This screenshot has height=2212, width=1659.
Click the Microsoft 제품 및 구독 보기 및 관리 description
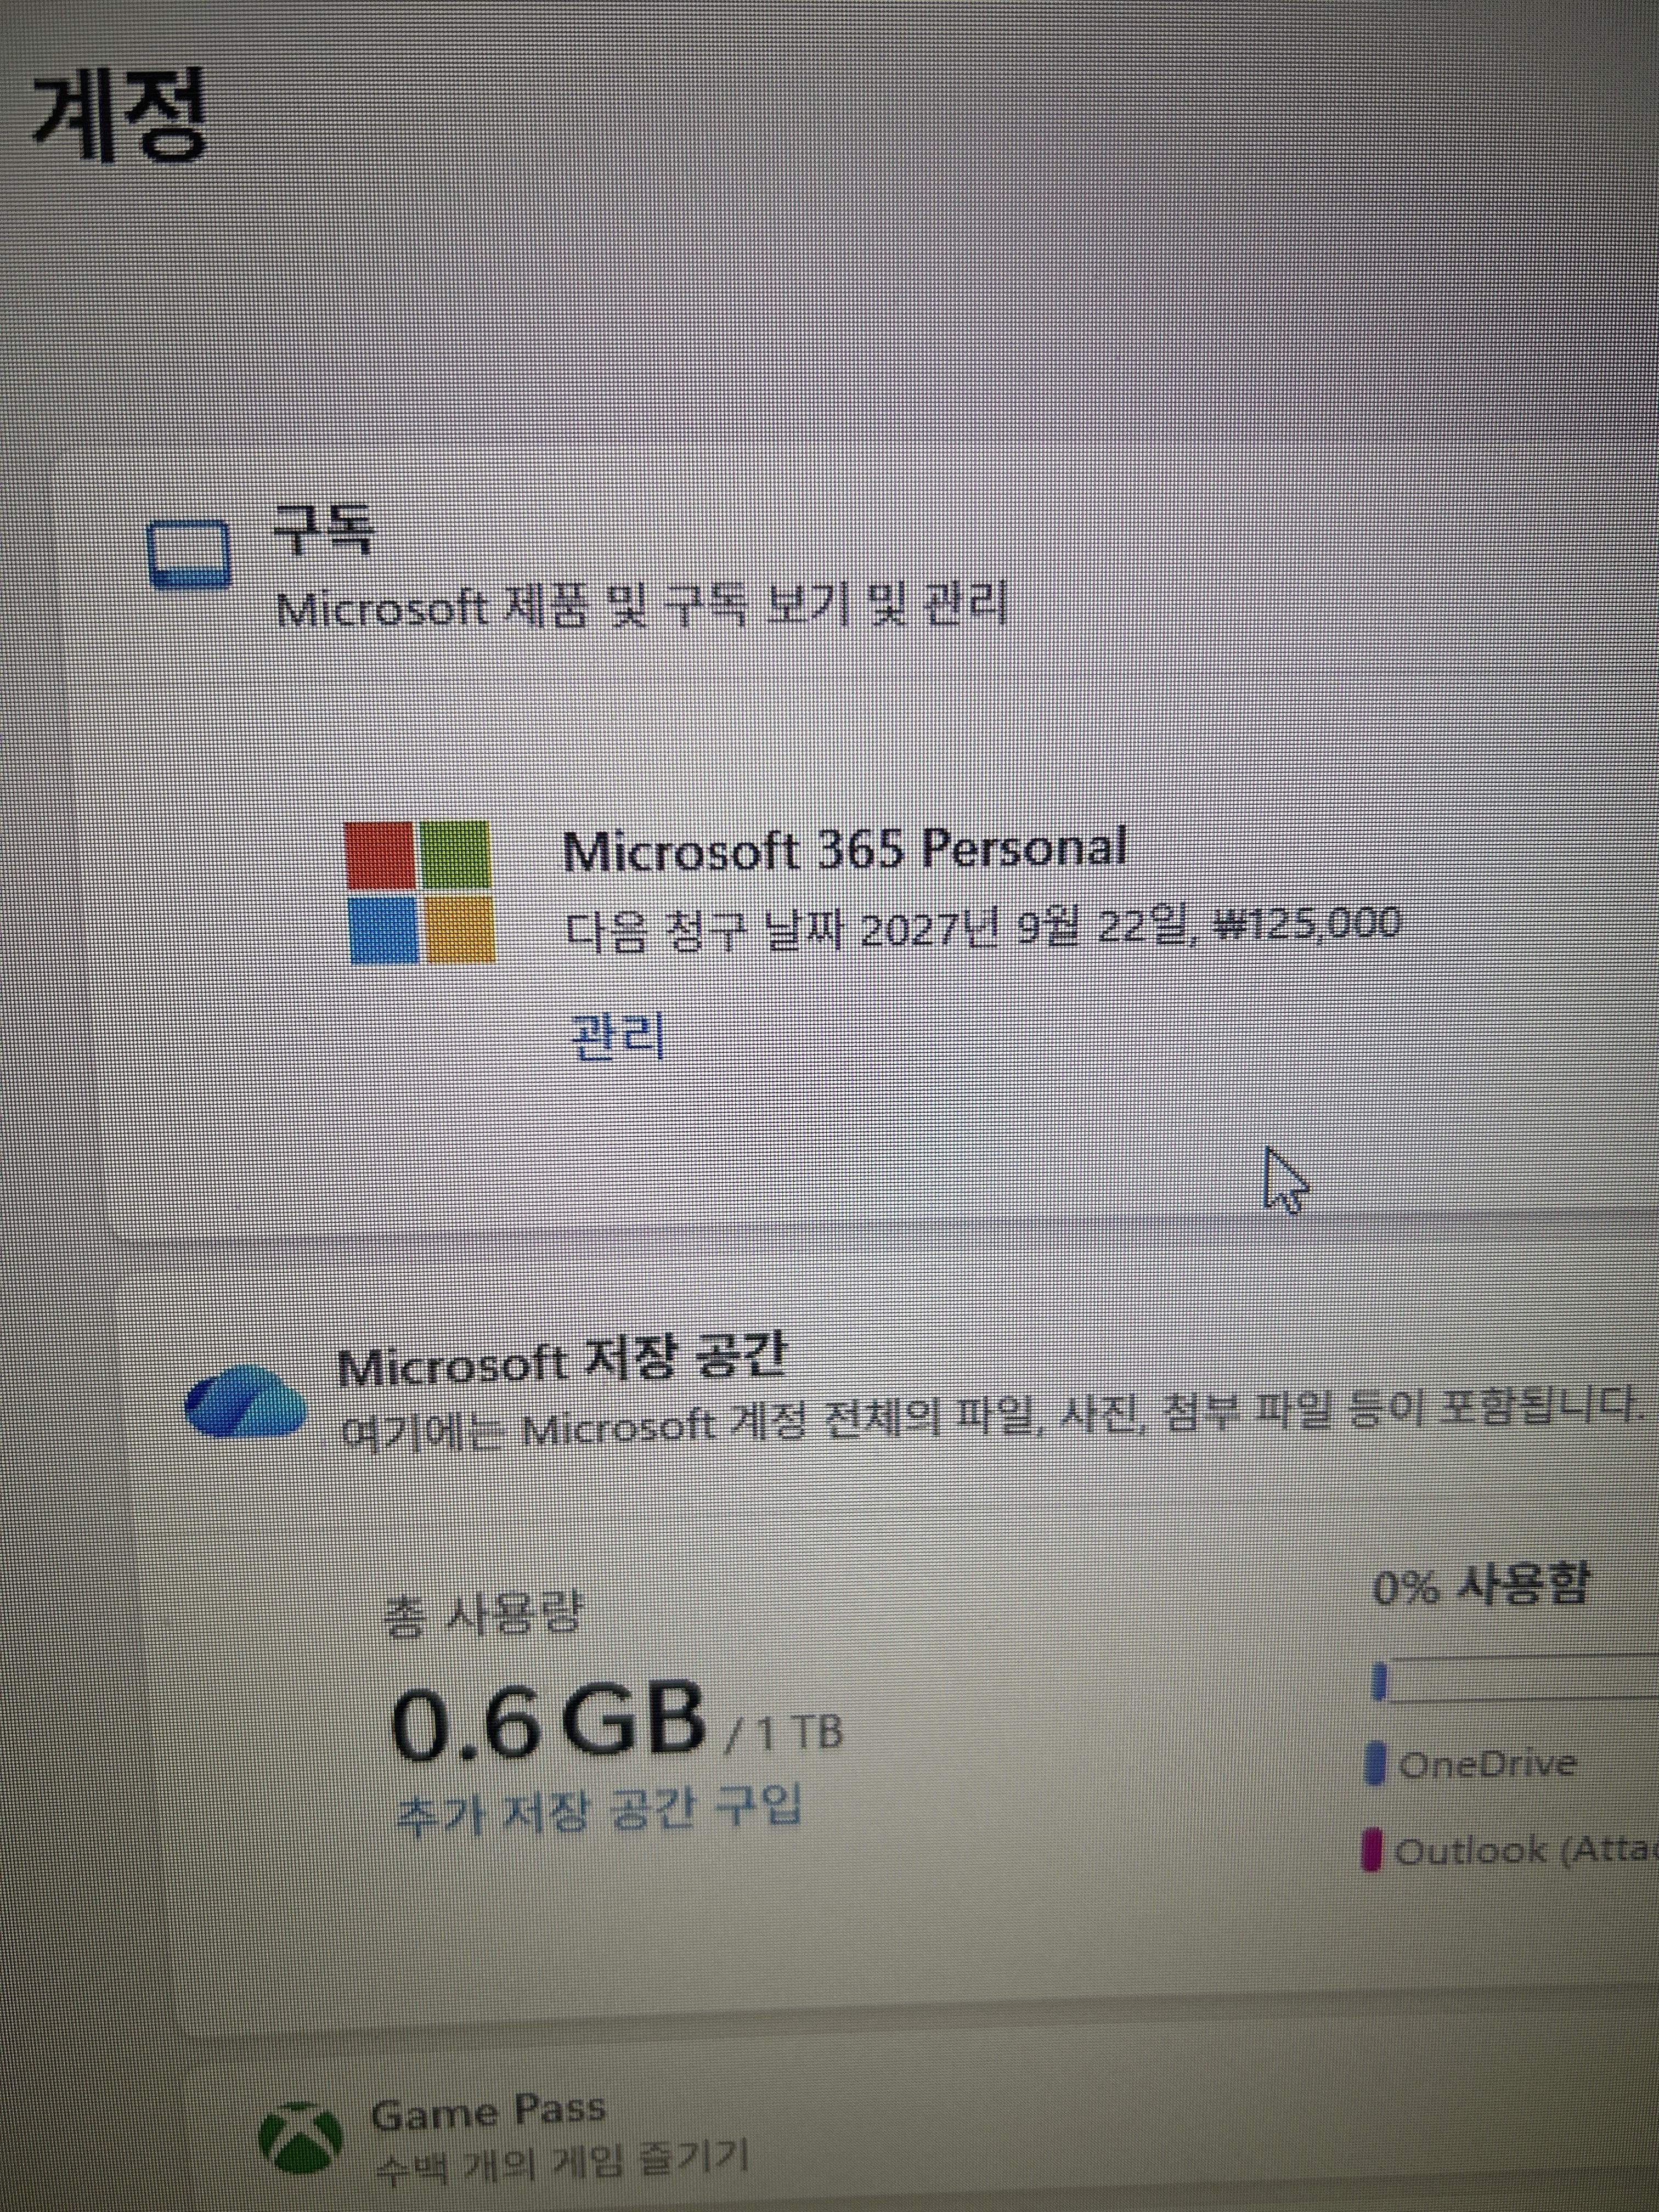pyautogui.click(x=642, y=606)
